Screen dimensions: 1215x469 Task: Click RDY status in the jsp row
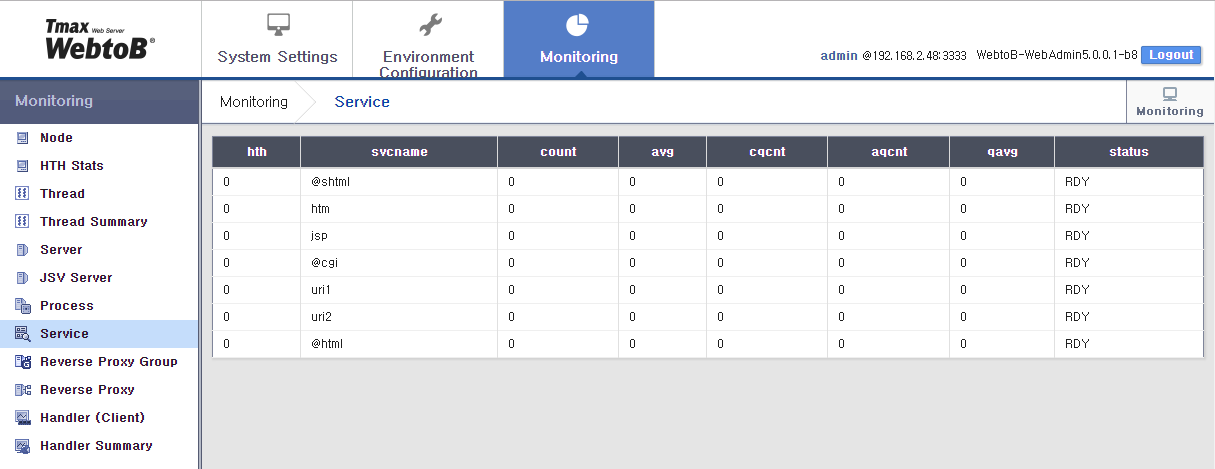(1077, 236)
